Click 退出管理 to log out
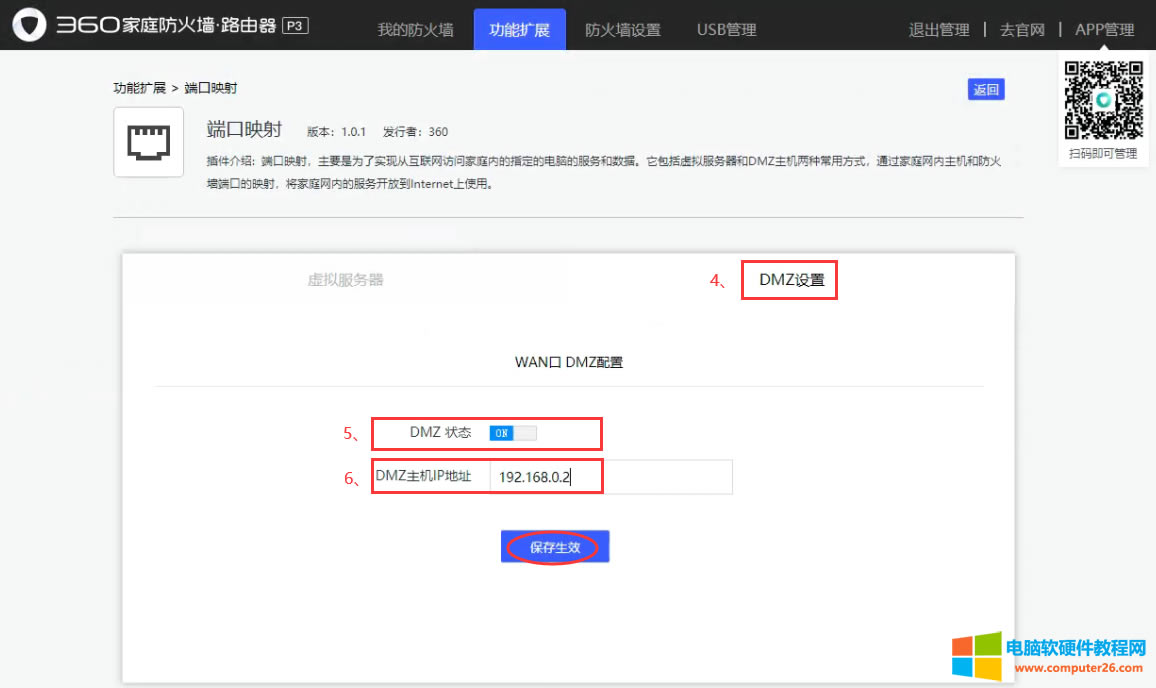The width and height of the screenshot is (1156, 688). (939, 29)
